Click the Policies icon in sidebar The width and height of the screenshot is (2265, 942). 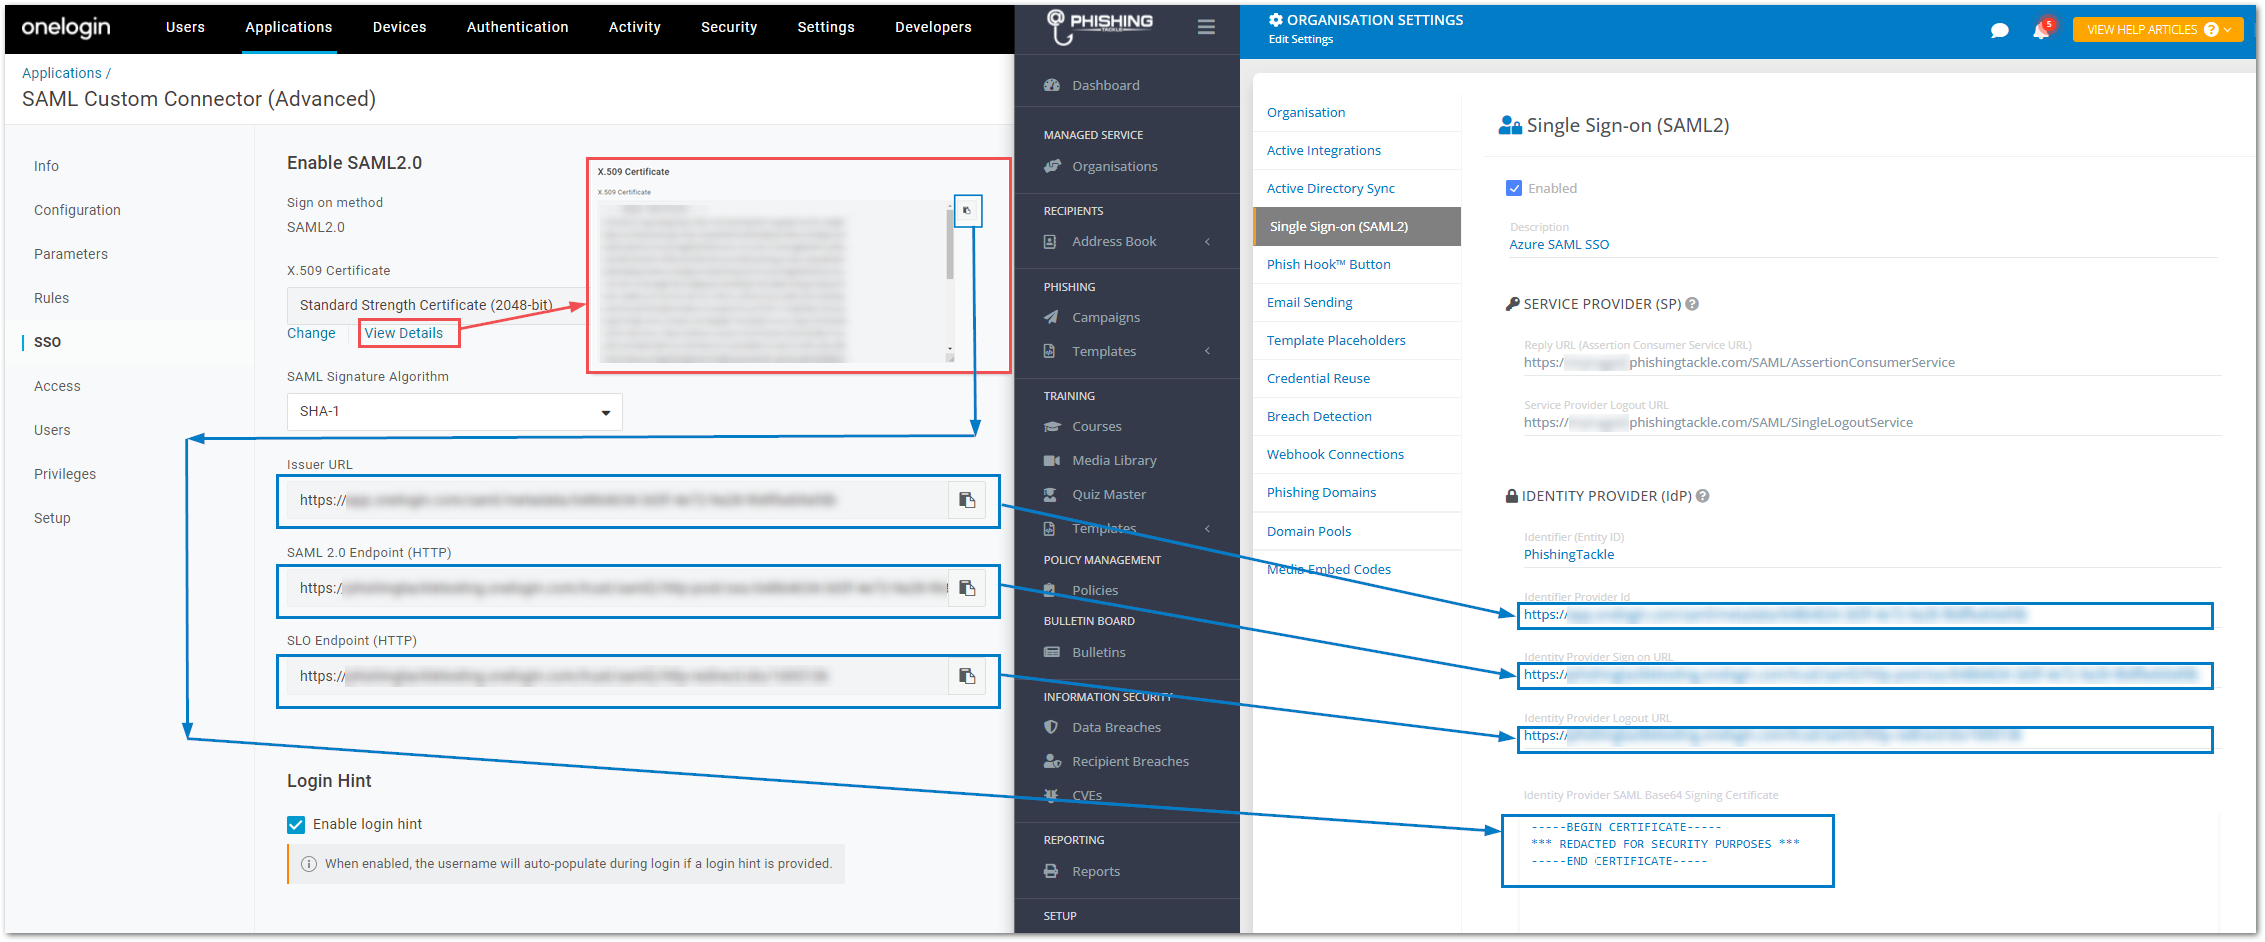point(1050,590)
